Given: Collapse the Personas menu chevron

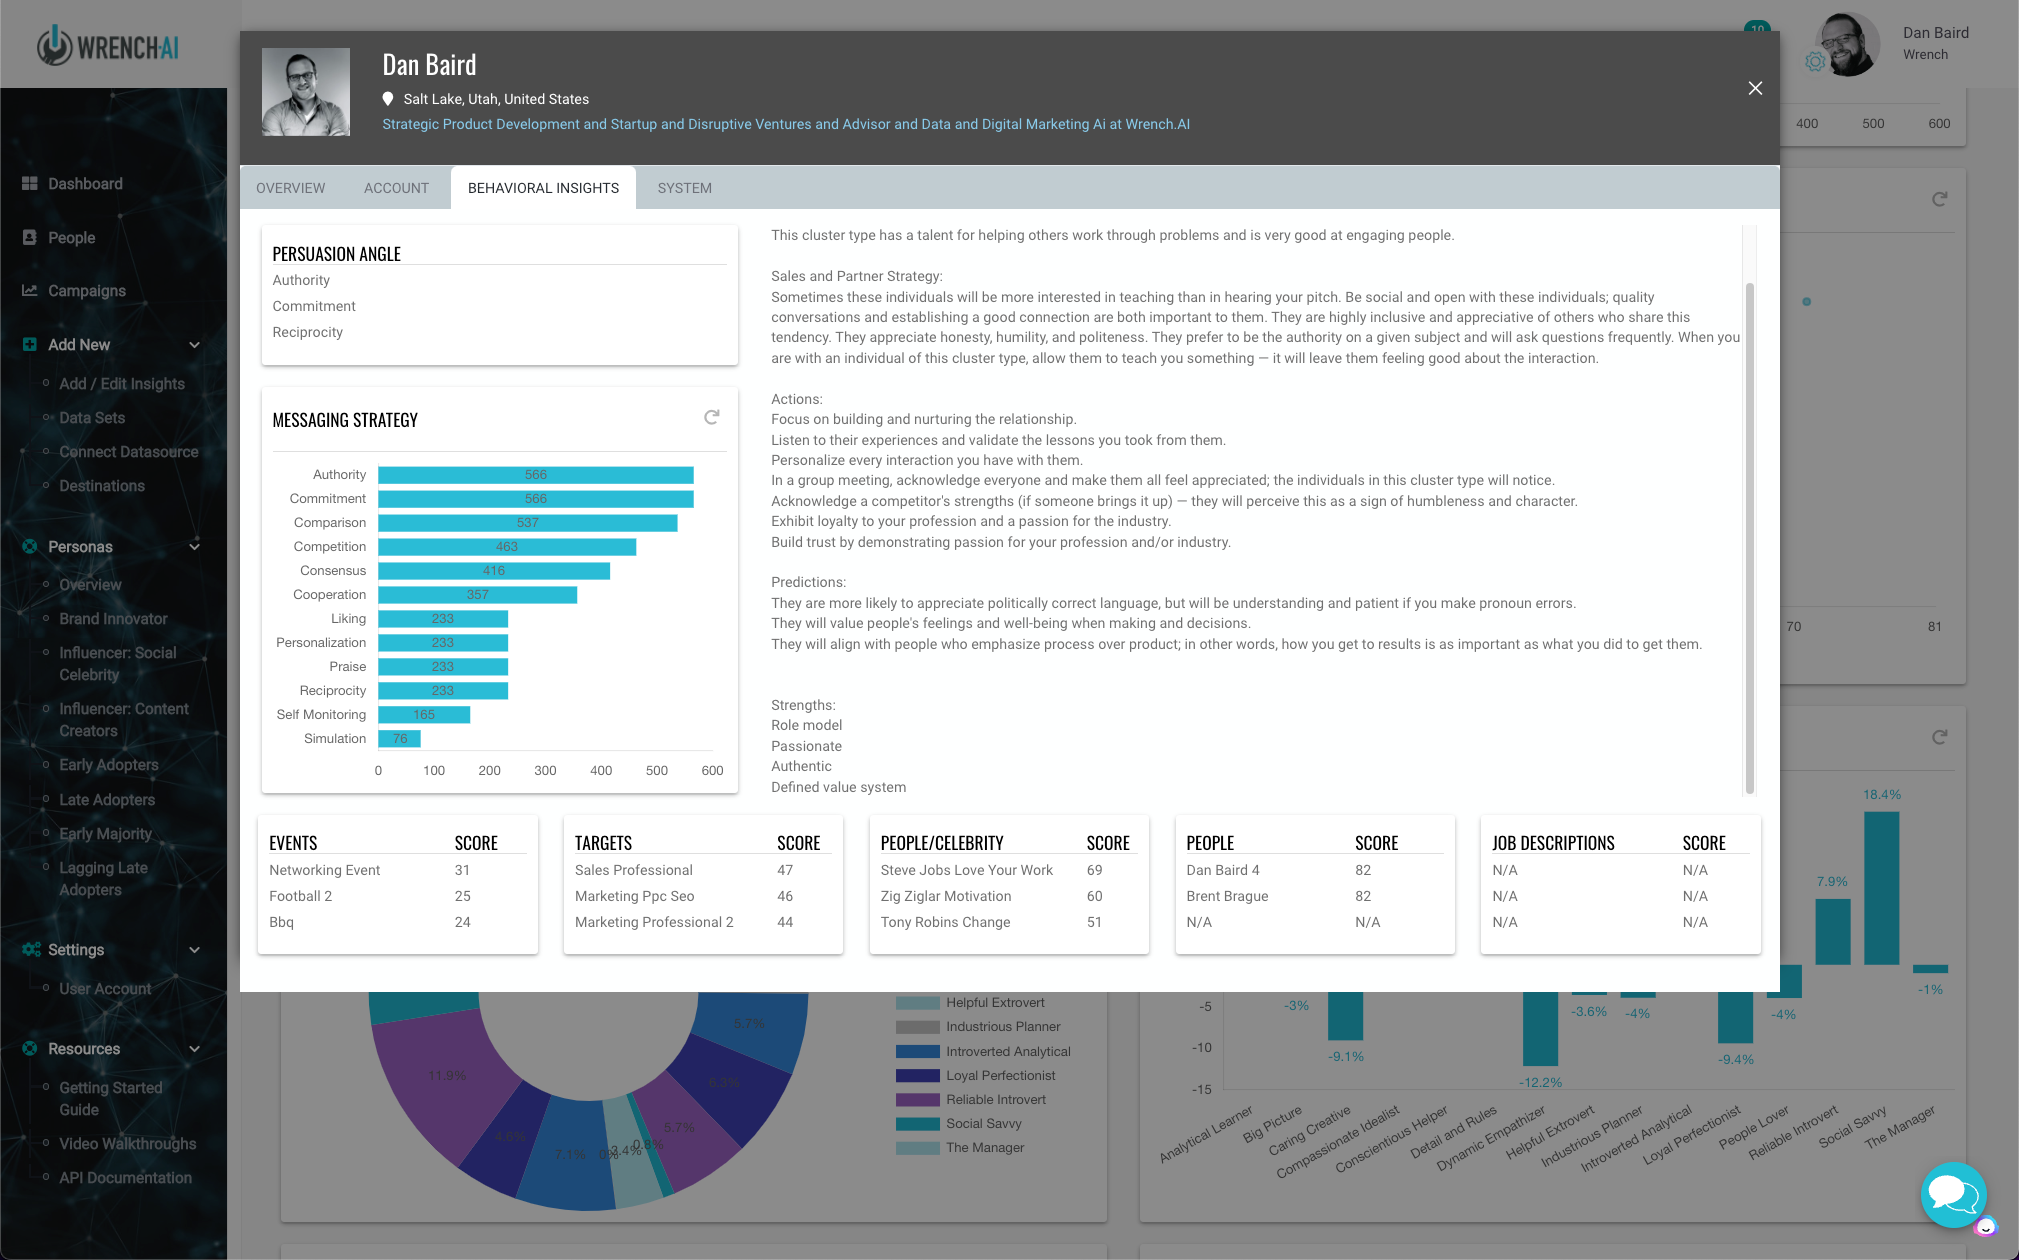Looking at the screenshot, I should coord(194,547).
